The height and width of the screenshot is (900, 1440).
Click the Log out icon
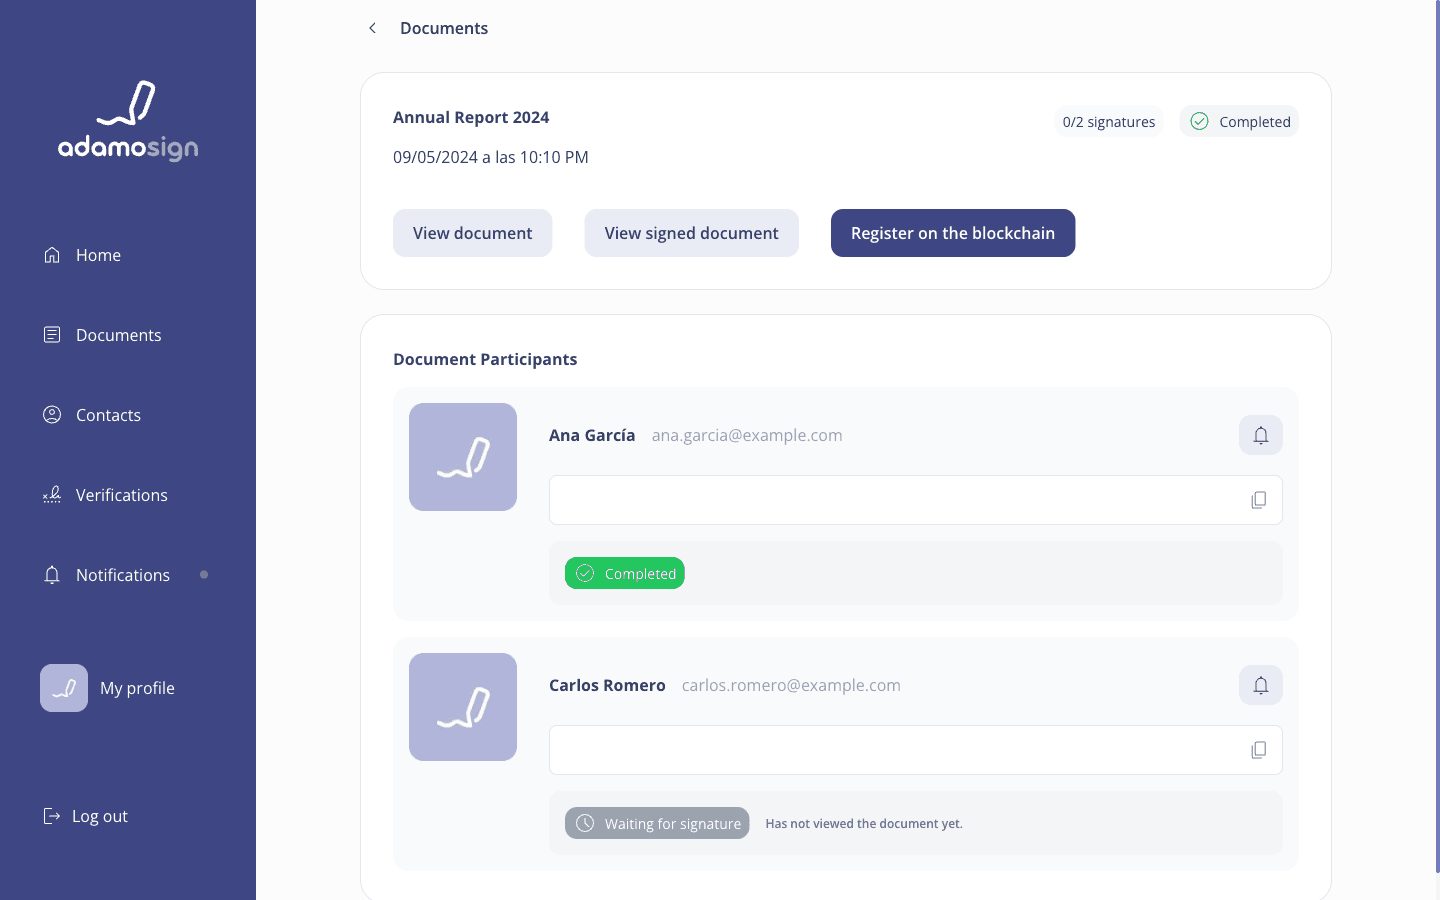click(x=52, y=816)
